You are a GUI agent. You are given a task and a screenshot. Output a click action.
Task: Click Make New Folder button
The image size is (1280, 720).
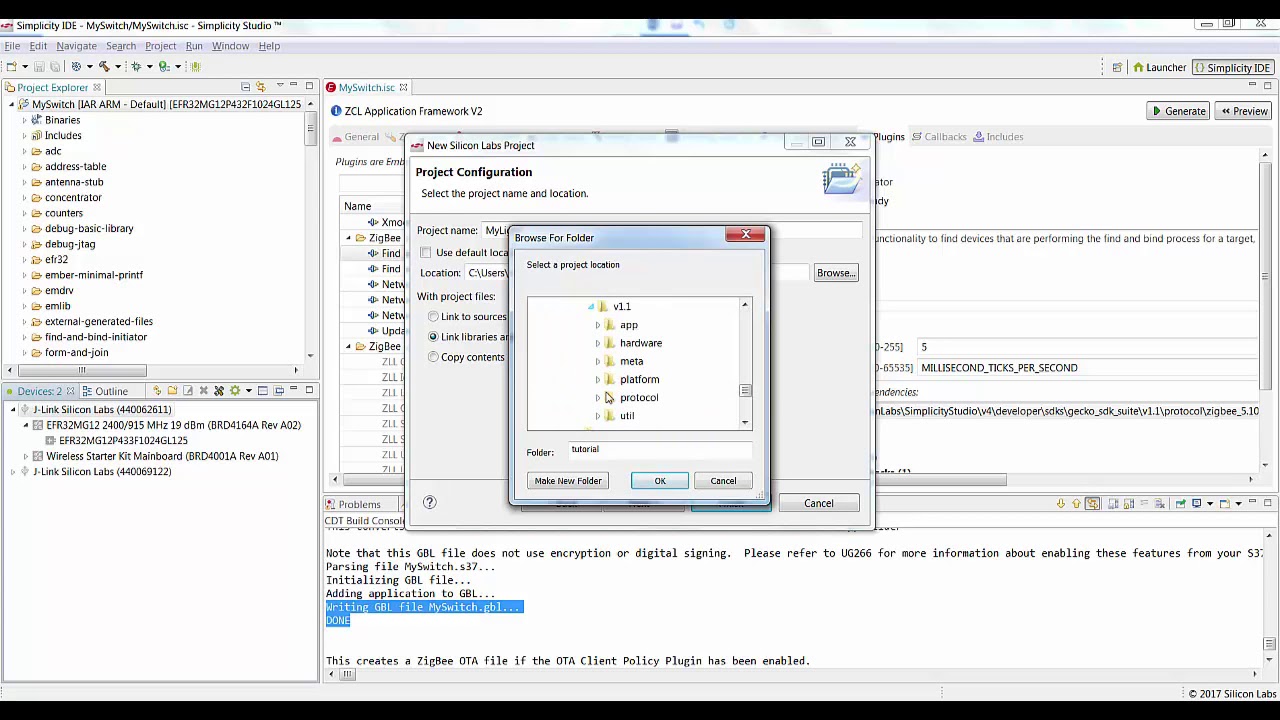[x=568, y=481]
